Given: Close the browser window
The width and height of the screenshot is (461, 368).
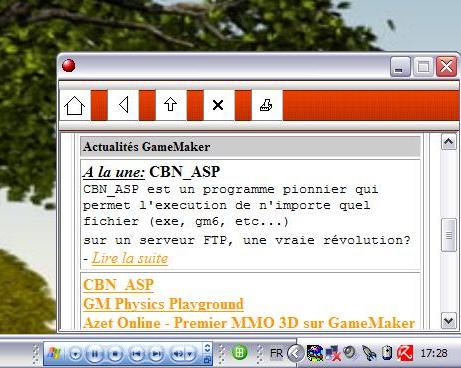Looking at the screenshot, I should tap(446, 66).
